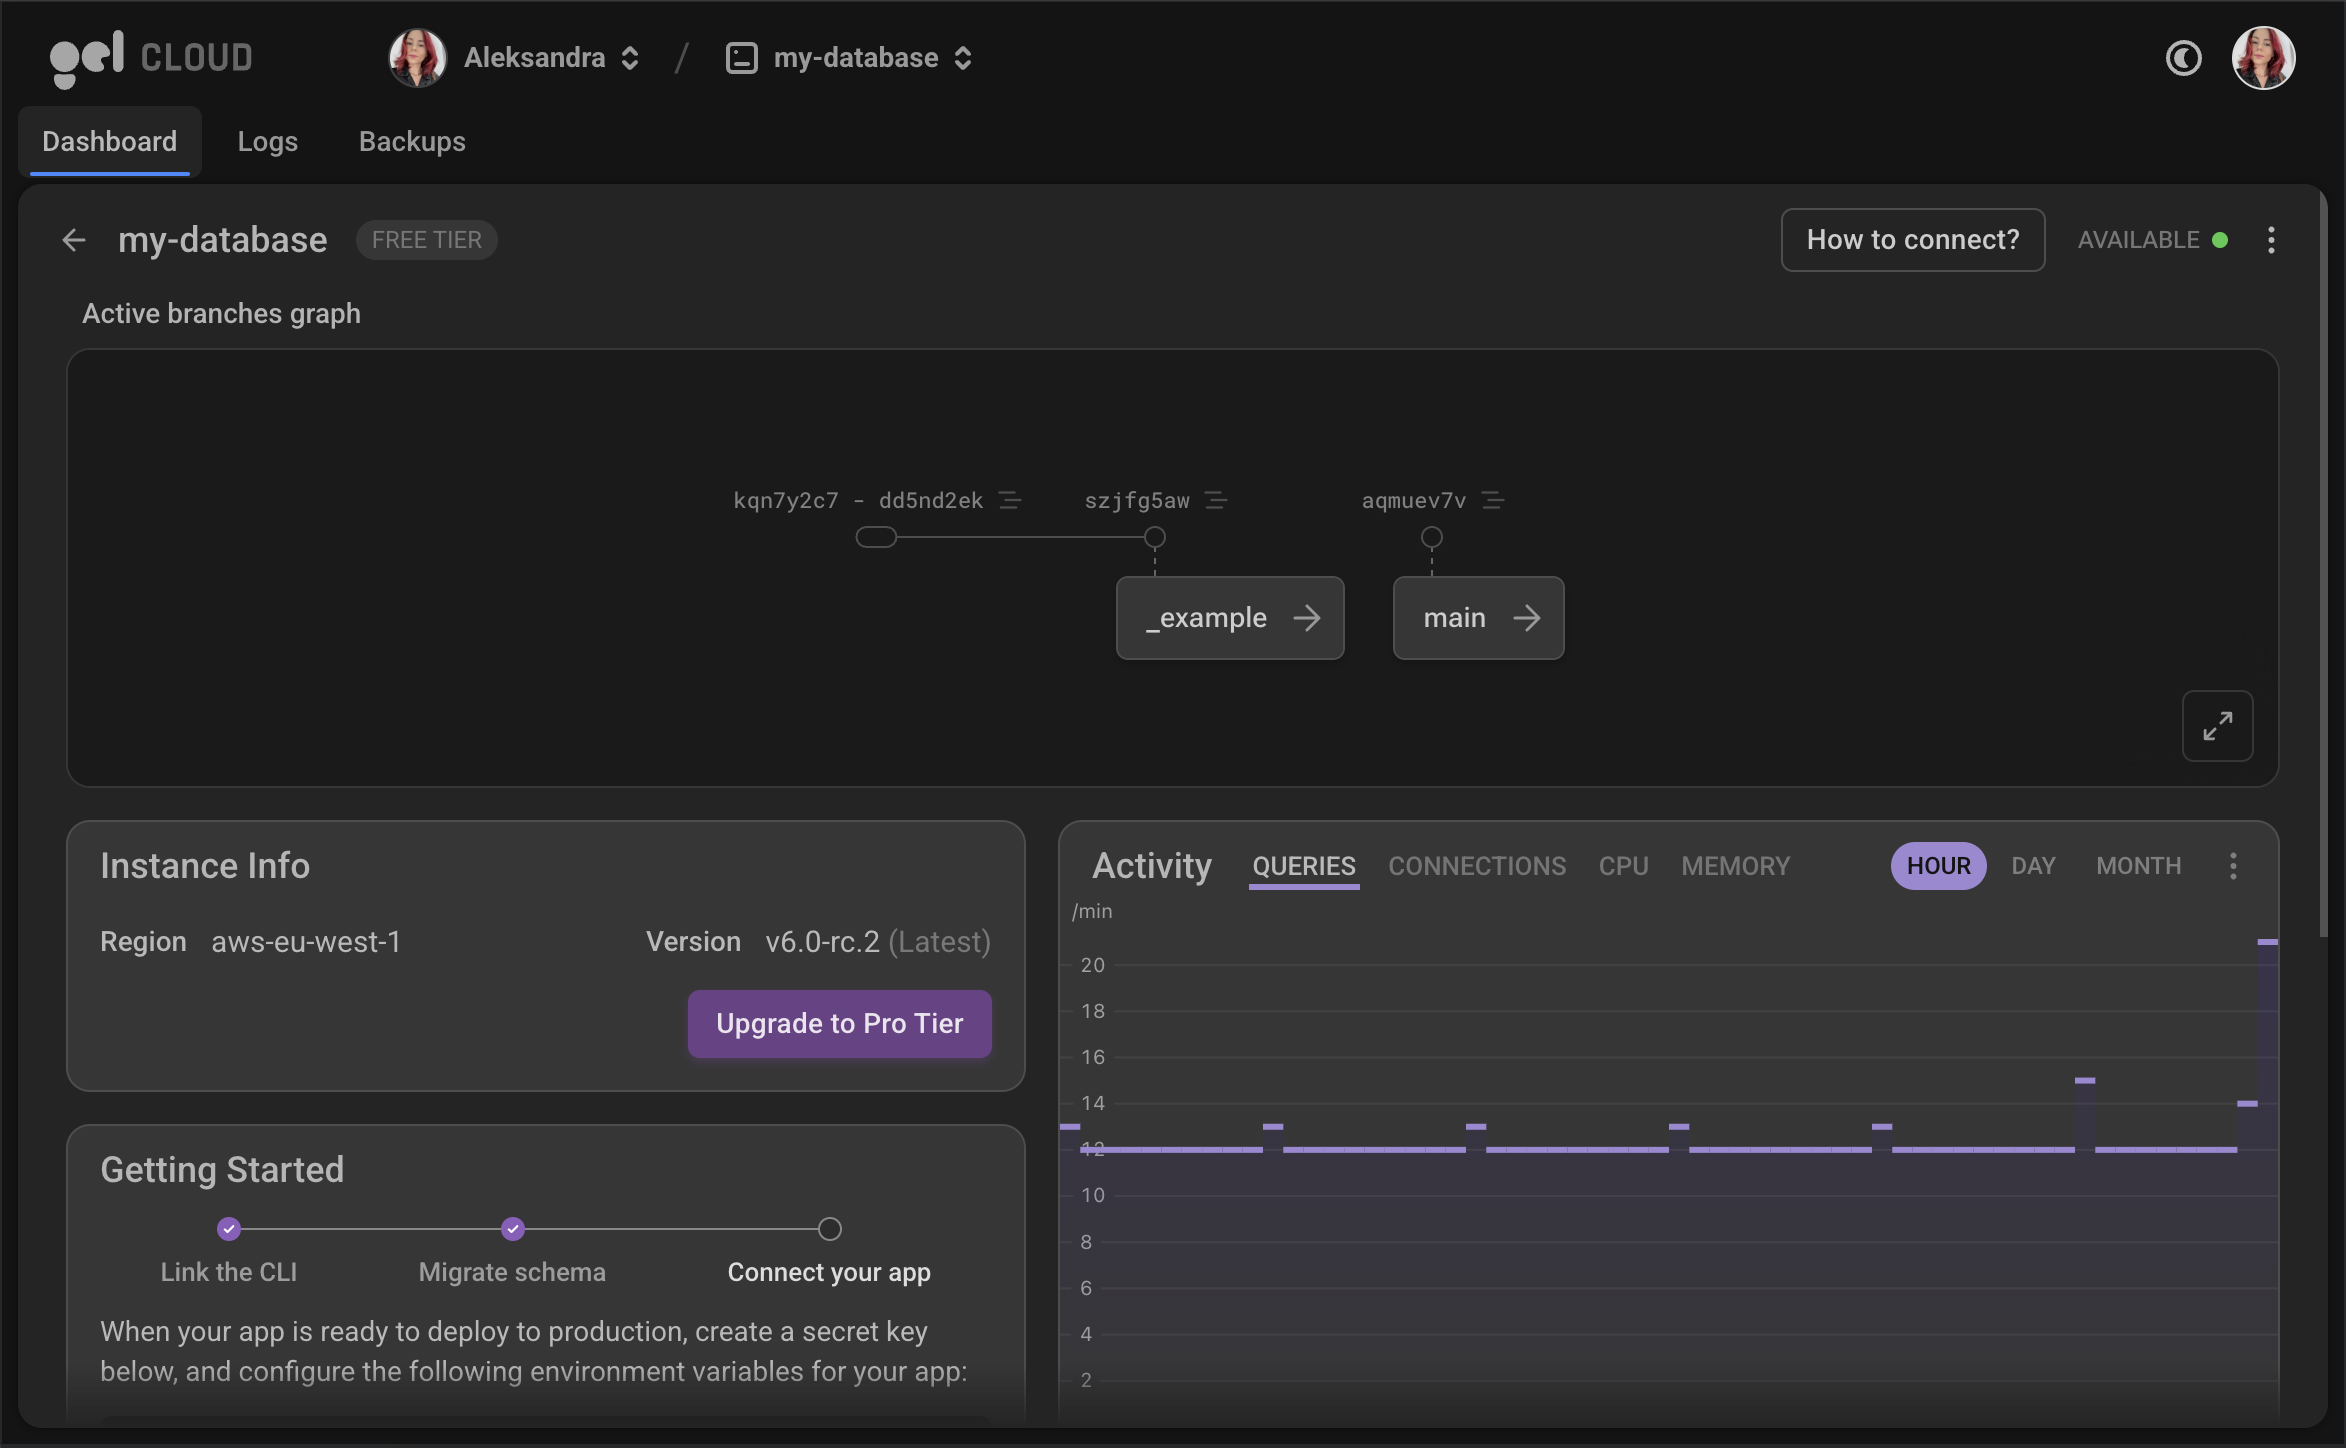Click the v6.0-rc.2 version text

coord(822,942)
